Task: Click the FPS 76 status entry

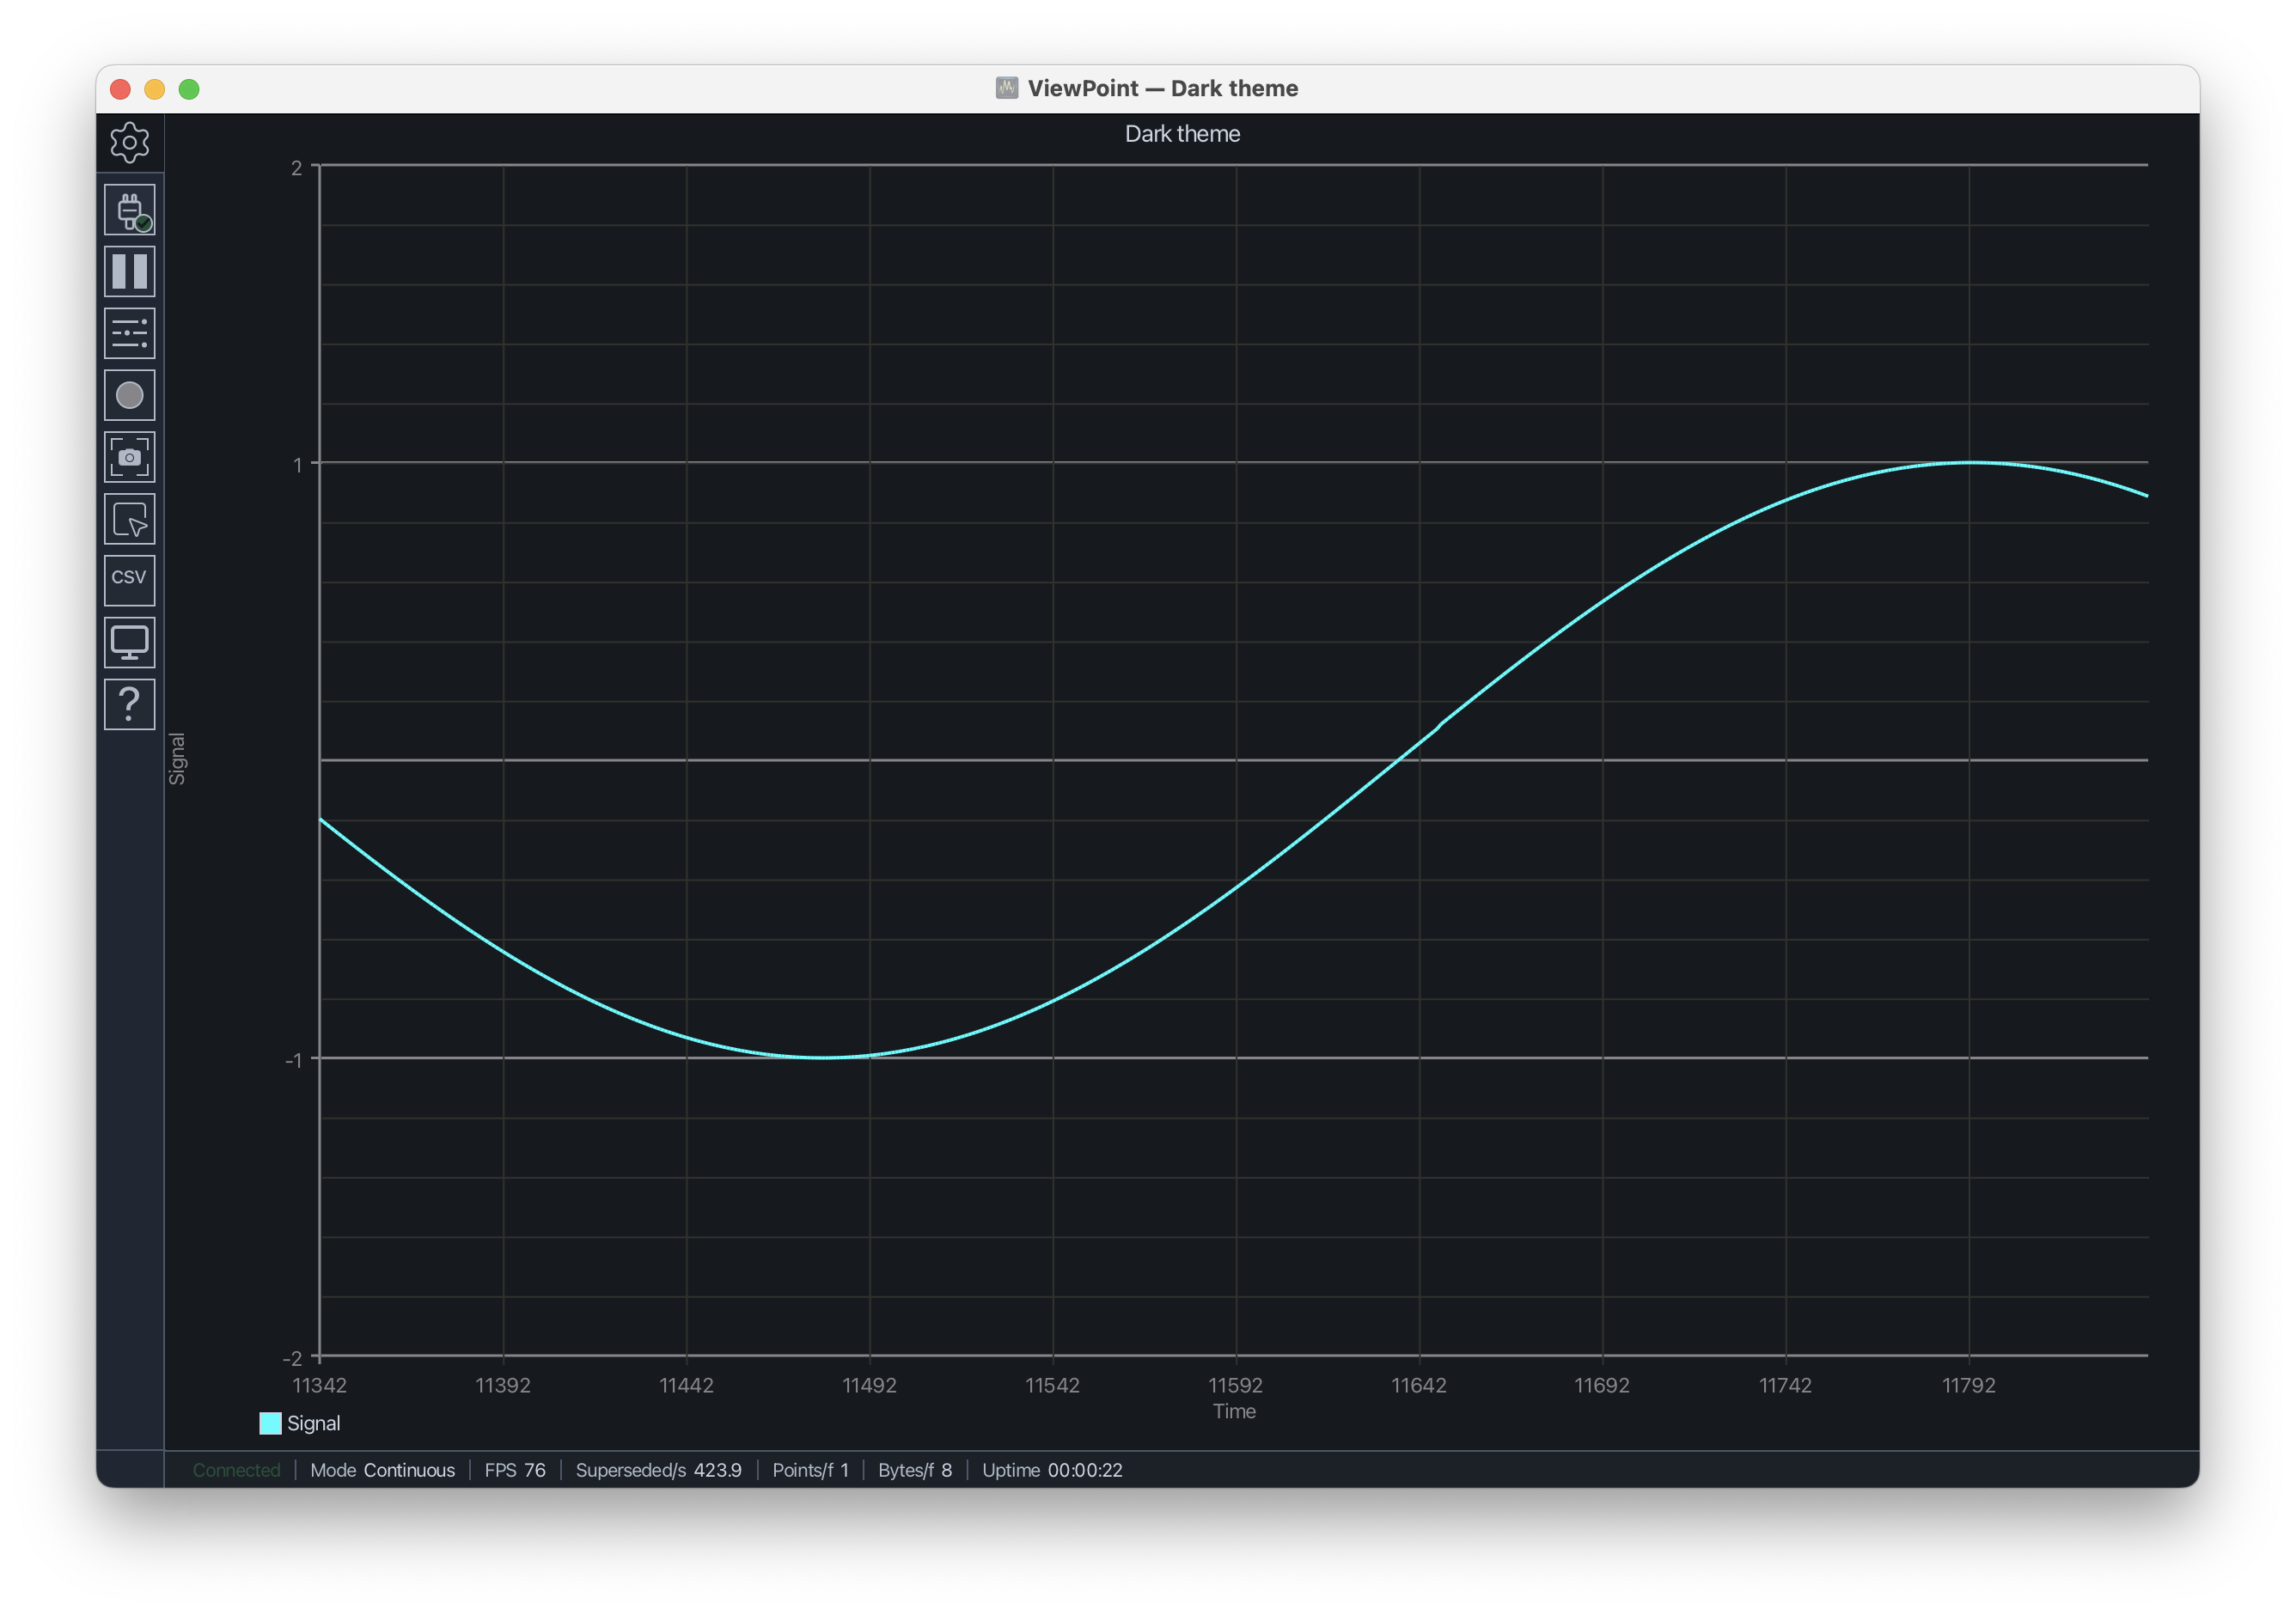Action: 516,1471
